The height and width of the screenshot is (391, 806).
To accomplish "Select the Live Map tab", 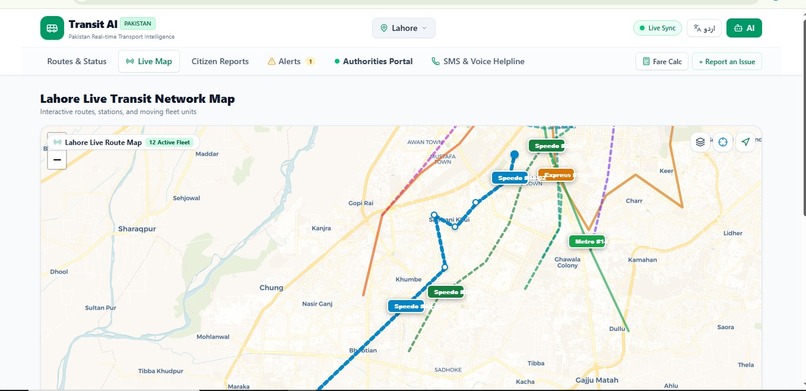I will click(x=149, y=61).
